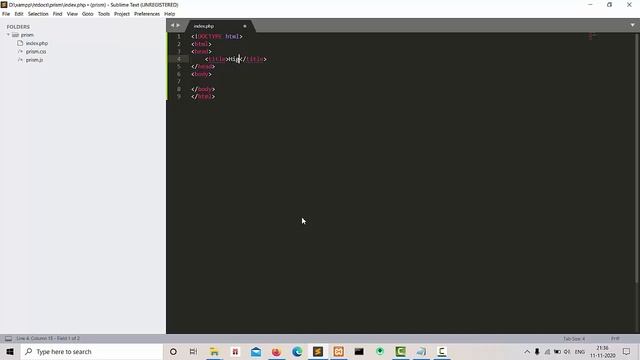Open the View menu
Image resolution: width=640 pixels, height=360 pixels.
(72, 14)
